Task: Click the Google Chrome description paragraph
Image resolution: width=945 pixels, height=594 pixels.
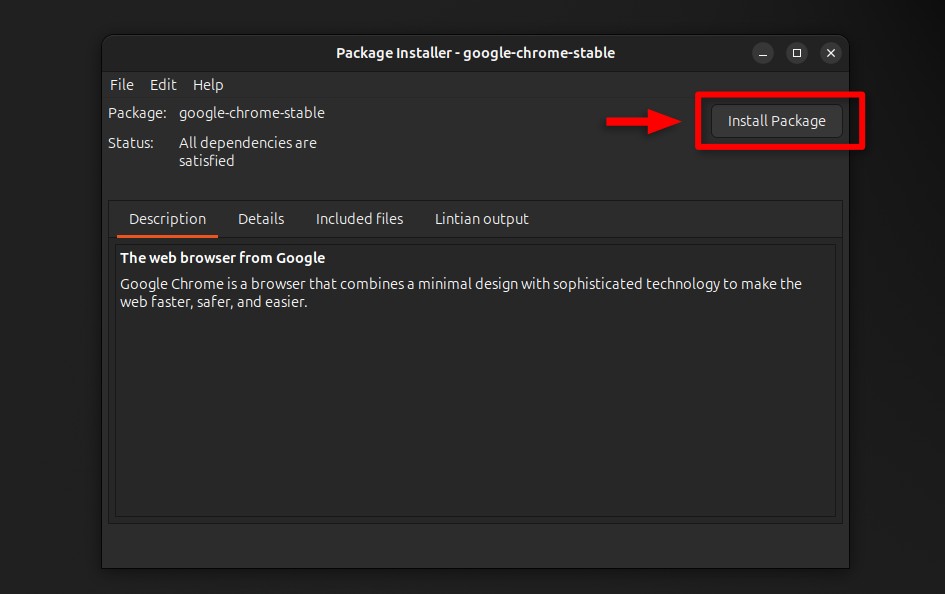Action: coord(460,293)
